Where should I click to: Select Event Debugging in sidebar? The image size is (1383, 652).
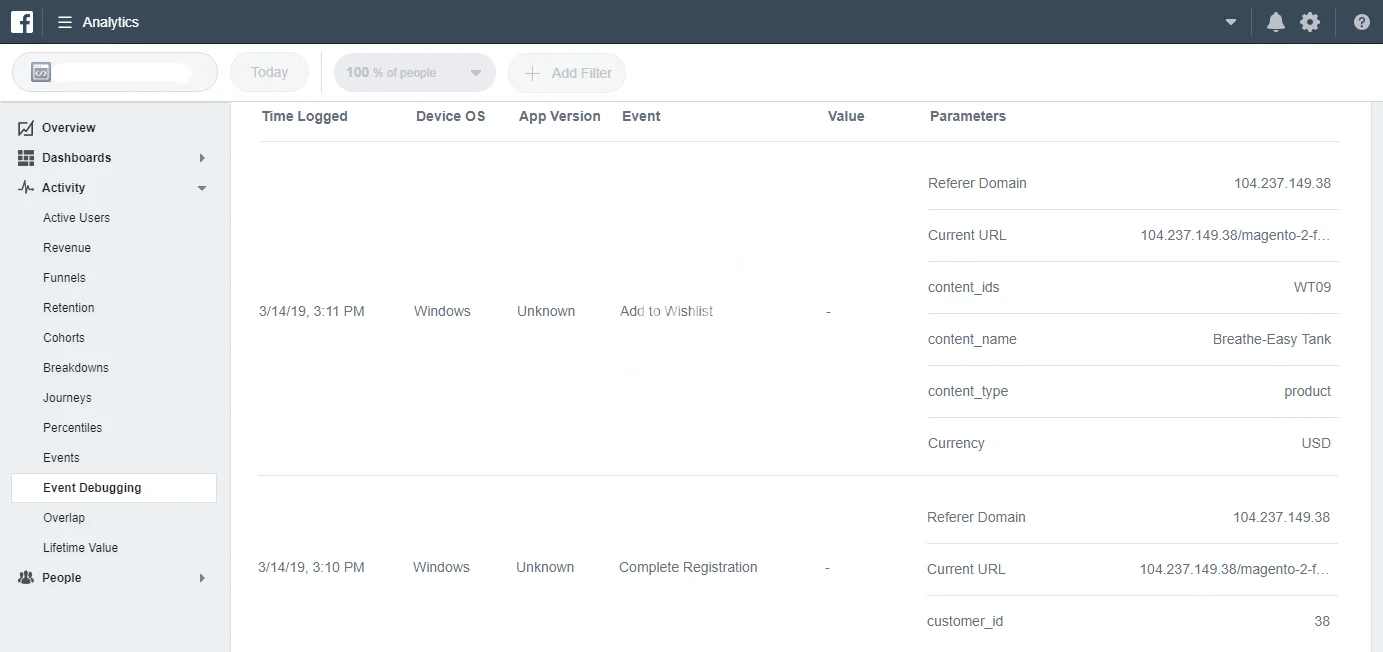click(x=92, y=488)
